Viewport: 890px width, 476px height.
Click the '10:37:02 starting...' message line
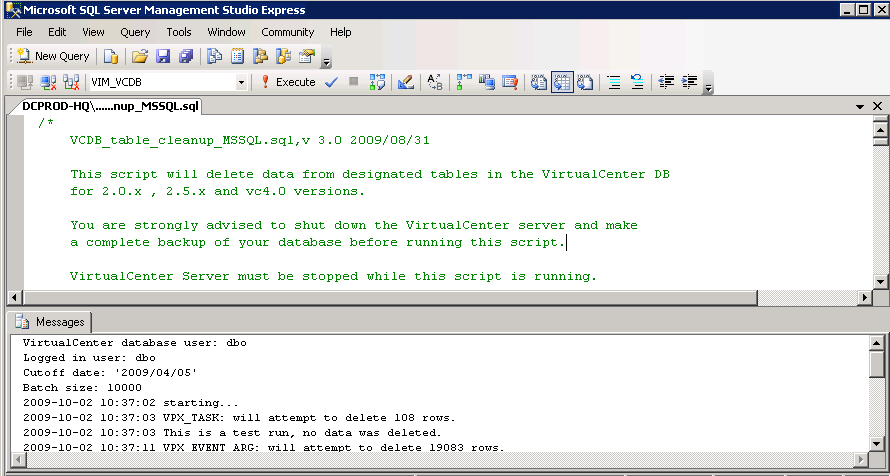(x=131, y=403)
